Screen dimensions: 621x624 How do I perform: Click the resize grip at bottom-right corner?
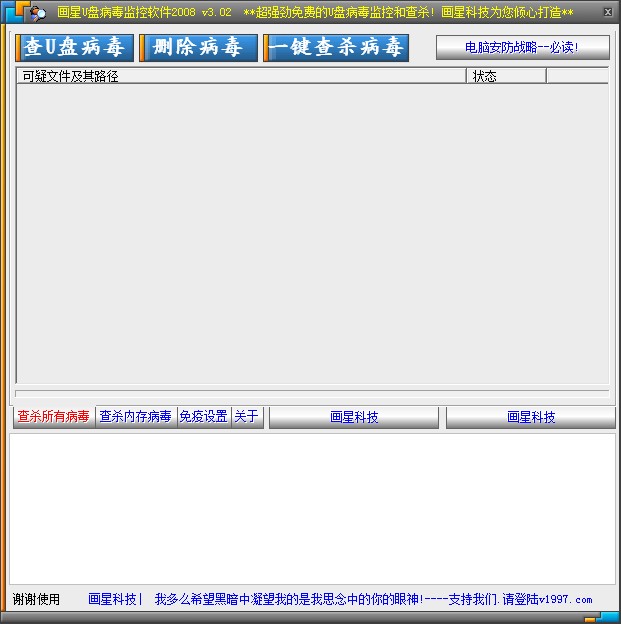tap(601, 618)
